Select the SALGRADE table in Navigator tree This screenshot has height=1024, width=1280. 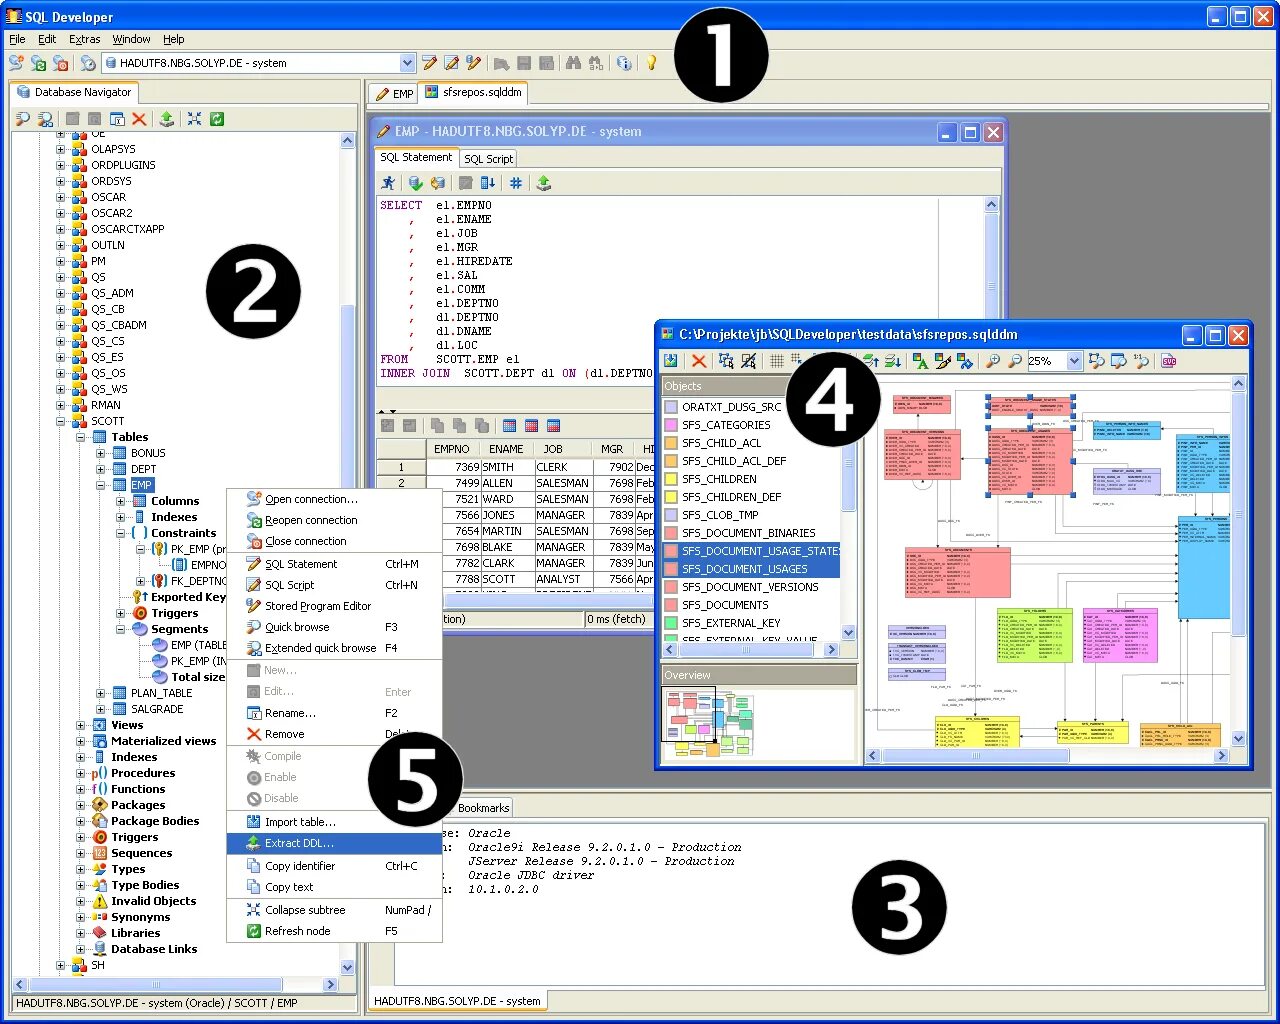[x=157, y=709]
